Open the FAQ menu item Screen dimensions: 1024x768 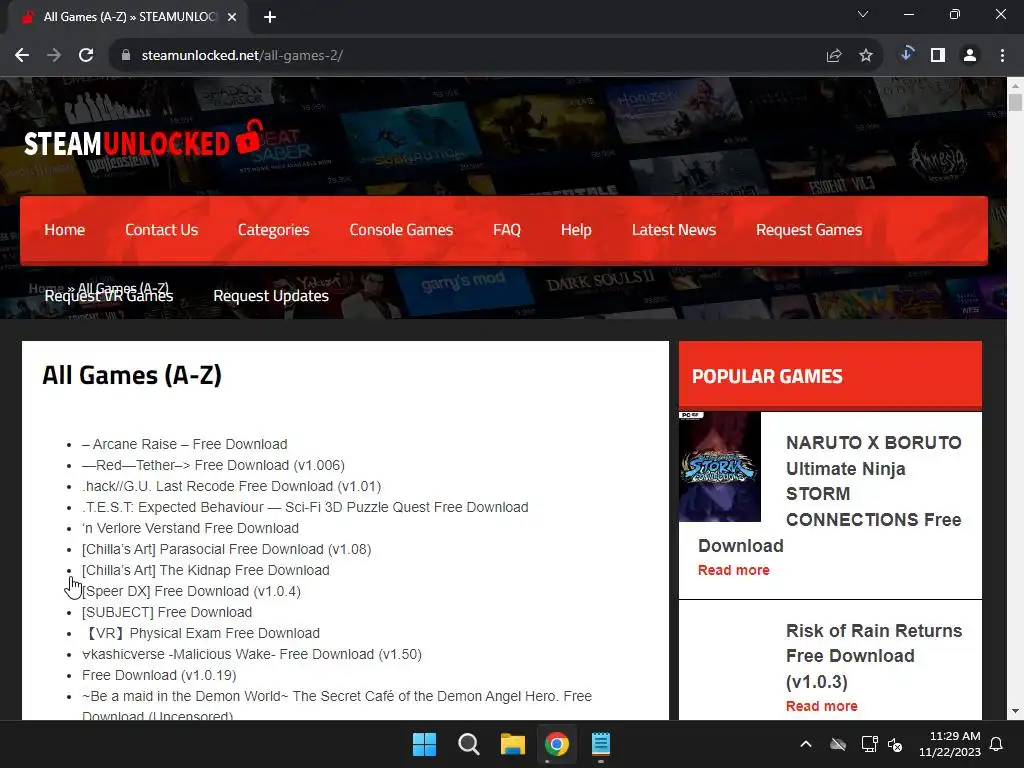(507, 230)
